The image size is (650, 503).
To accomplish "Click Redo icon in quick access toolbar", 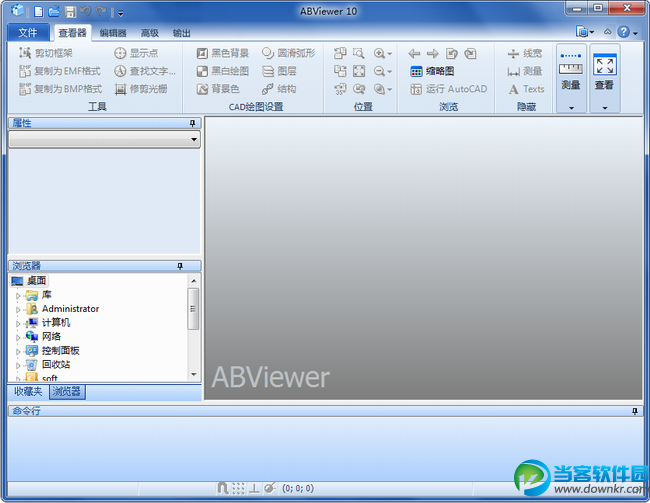I will click(101, 11).
